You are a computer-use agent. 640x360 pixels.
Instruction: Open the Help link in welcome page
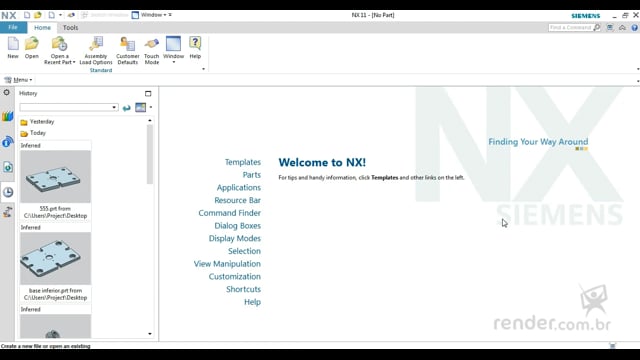(x=252, y=302)
